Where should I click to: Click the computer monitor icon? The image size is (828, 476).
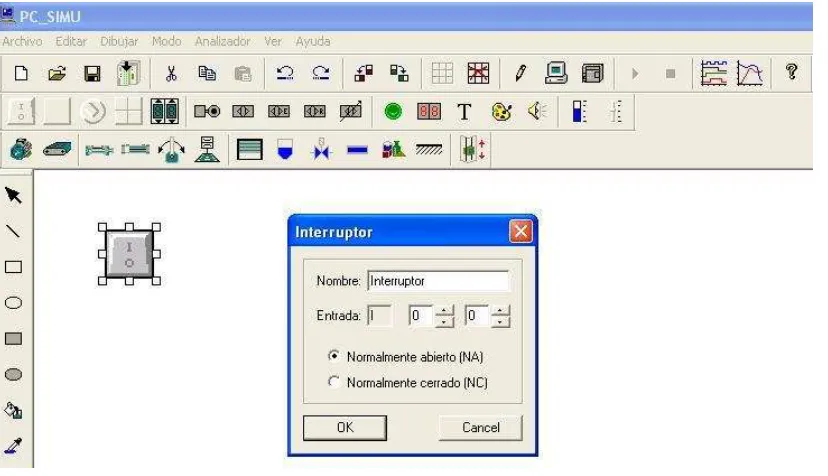click(x=556, y=73)
